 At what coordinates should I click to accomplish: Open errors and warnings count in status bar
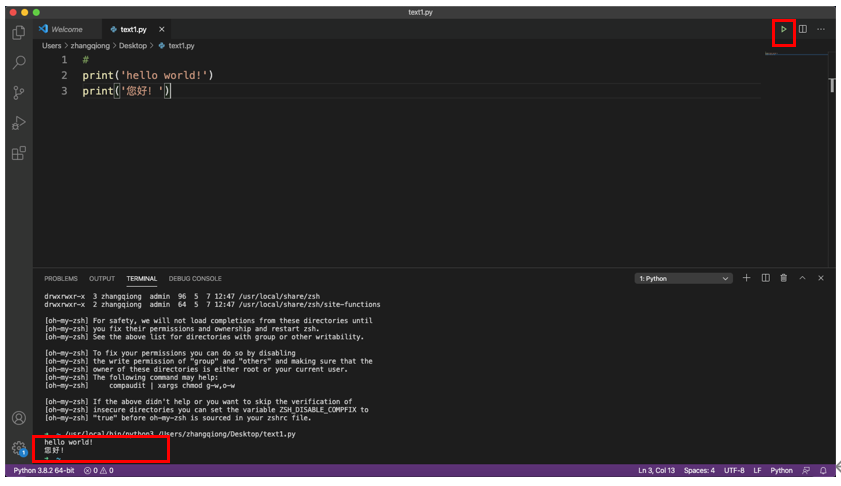(99, 470)
